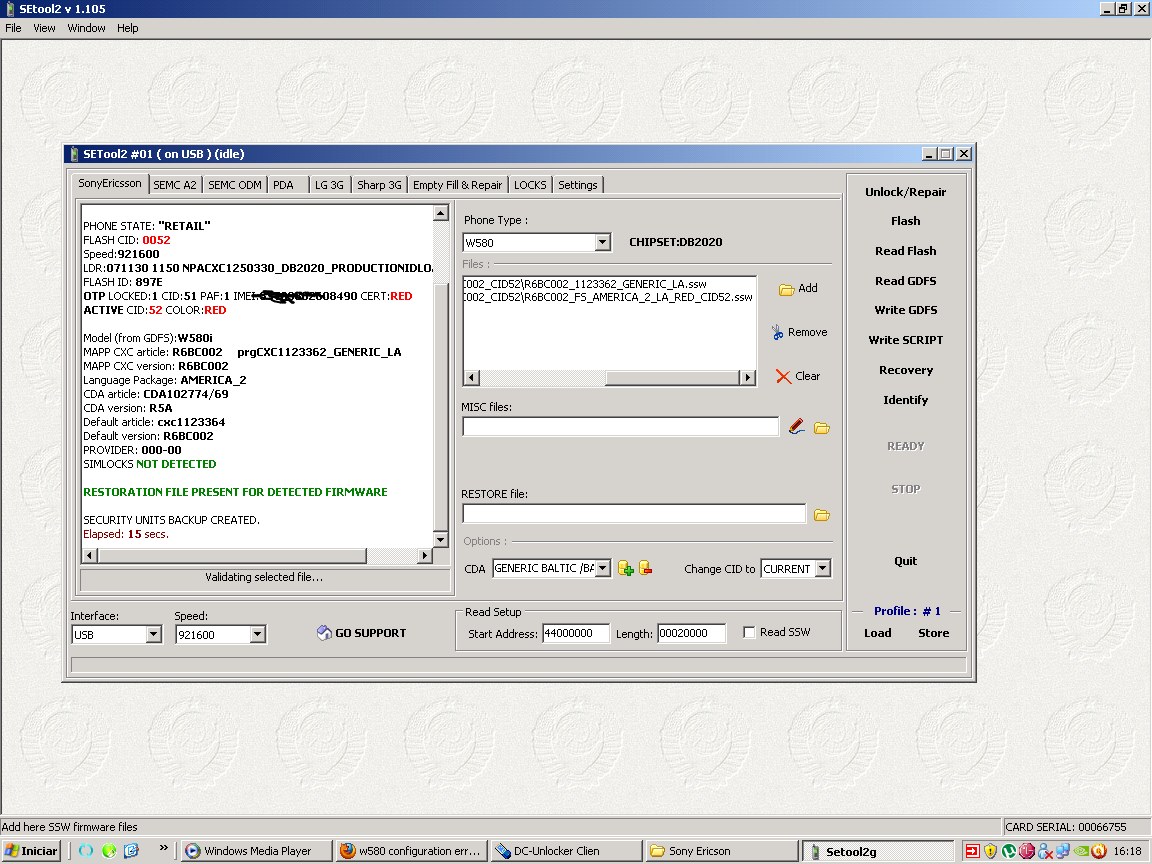Click Files list horizontal scrollbar left arrow
Screen dimensions: 1152x864
point(472,378)
